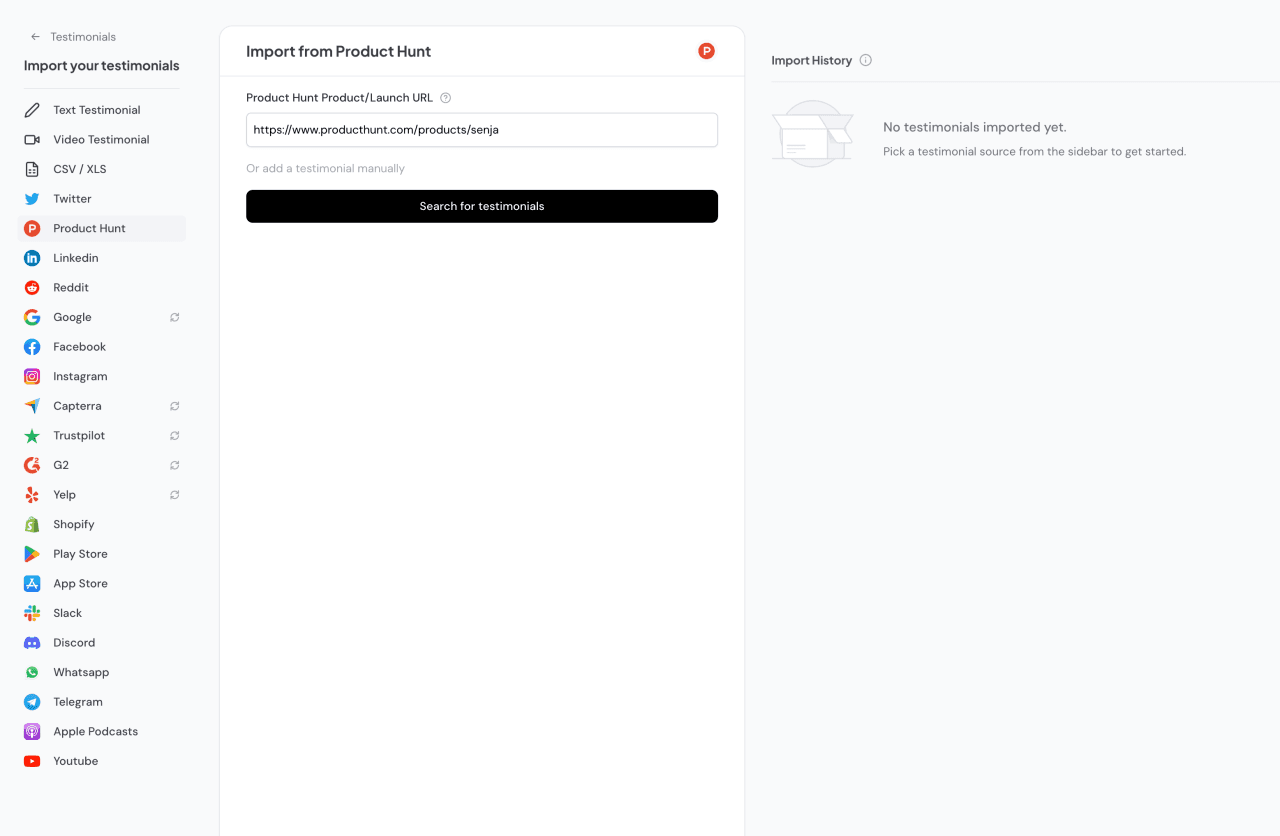This screenshot has width=1280, height=836.
Task: Click the sync icon next to G2
Action: point(174,465)
